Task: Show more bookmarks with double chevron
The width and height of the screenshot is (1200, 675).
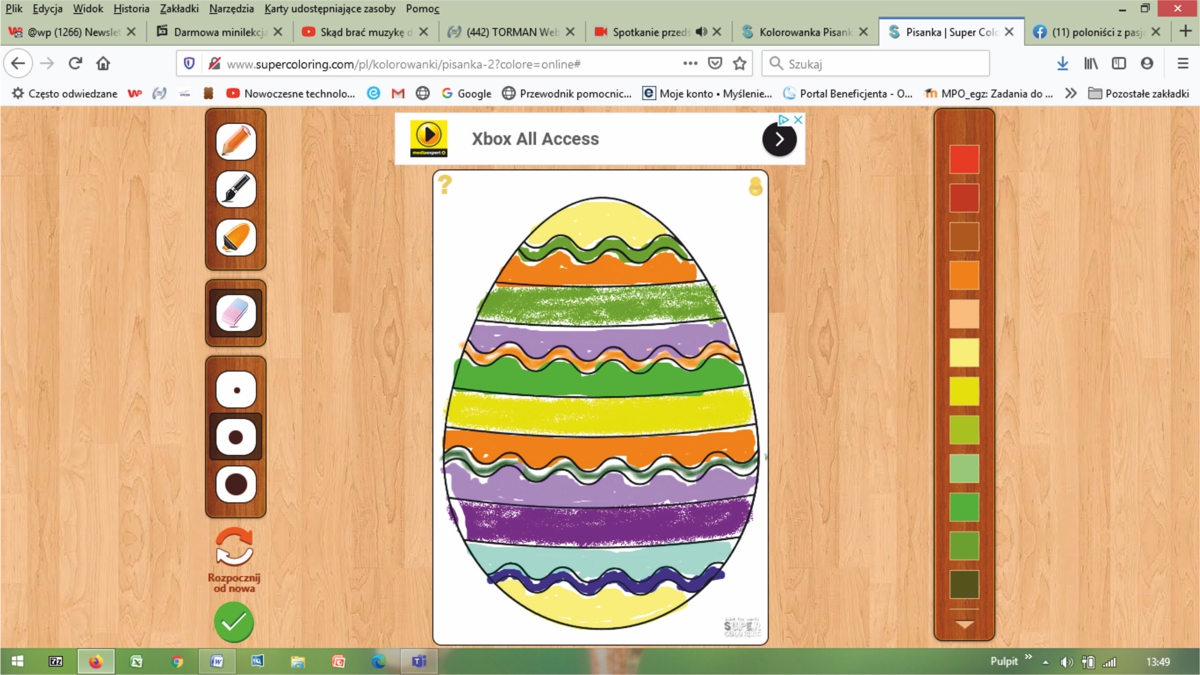Action: pos(1071,93)
